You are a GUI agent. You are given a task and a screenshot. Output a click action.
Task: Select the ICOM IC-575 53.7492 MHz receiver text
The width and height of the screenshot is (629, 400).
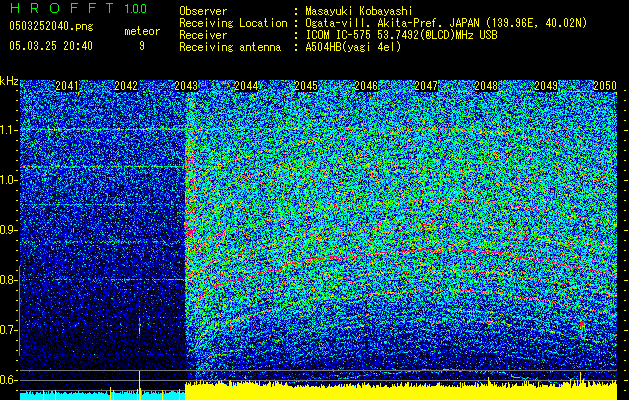(401, 35)
